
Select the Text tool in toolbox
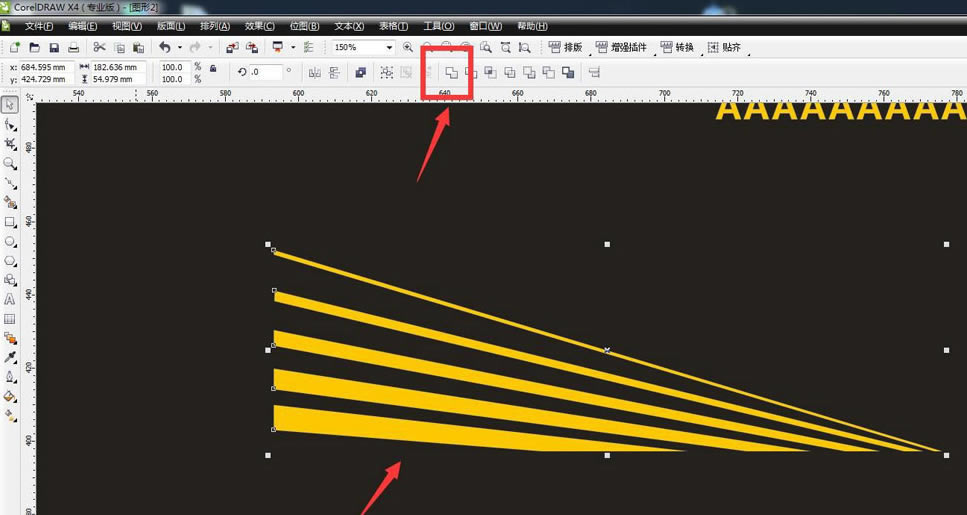[10, 300]
